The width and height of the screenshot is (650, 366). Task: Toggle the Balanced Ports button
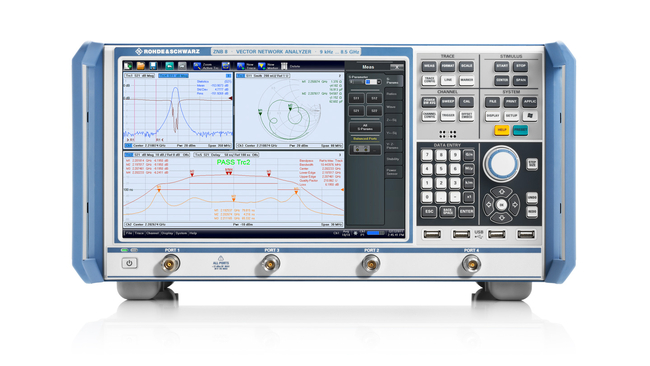click(365, 149)
